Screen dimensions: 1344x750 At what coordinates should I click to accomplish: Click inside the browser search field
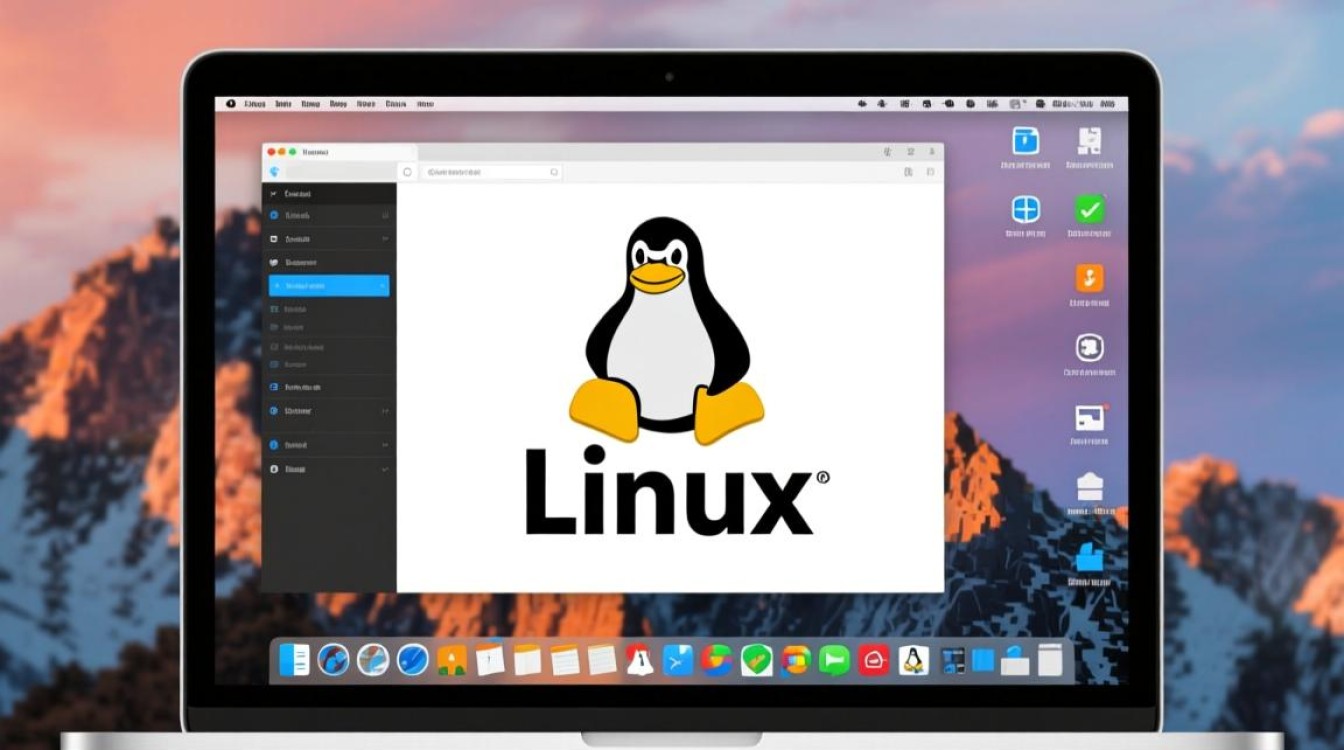coord(490,171)
